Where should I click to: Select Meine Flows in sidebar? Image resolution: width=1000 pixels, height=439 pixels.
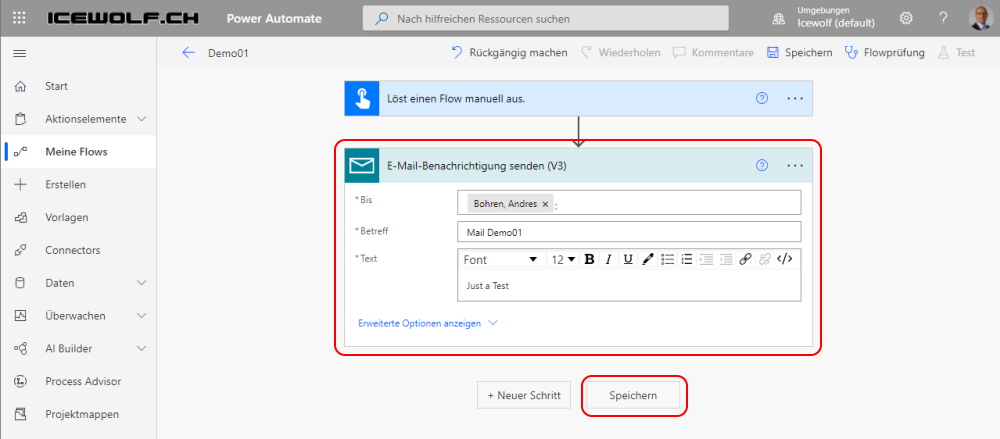[x=78, y=152]
